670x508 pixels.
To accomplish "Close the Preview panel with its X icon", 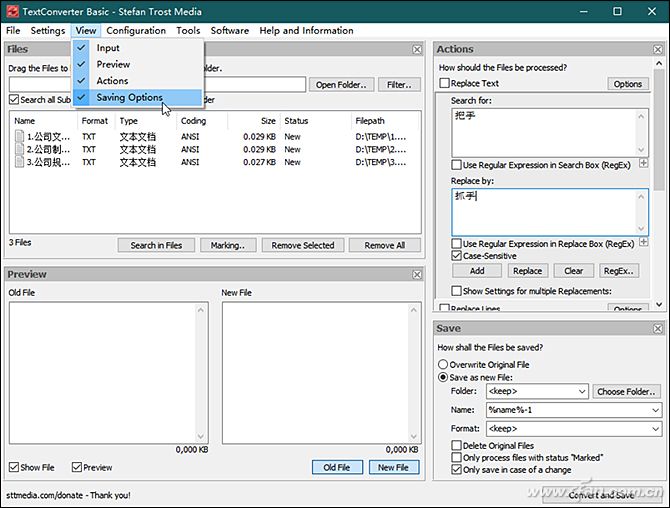I will pos(417,274).
